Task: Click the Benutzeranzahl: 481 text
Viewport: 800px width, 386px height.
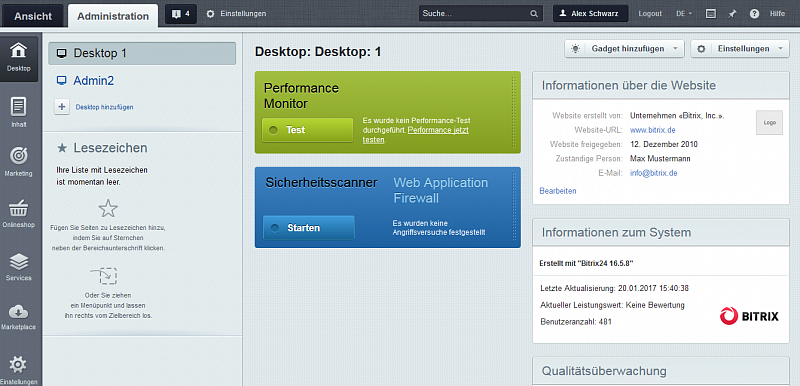Action: tap(576, 322)
